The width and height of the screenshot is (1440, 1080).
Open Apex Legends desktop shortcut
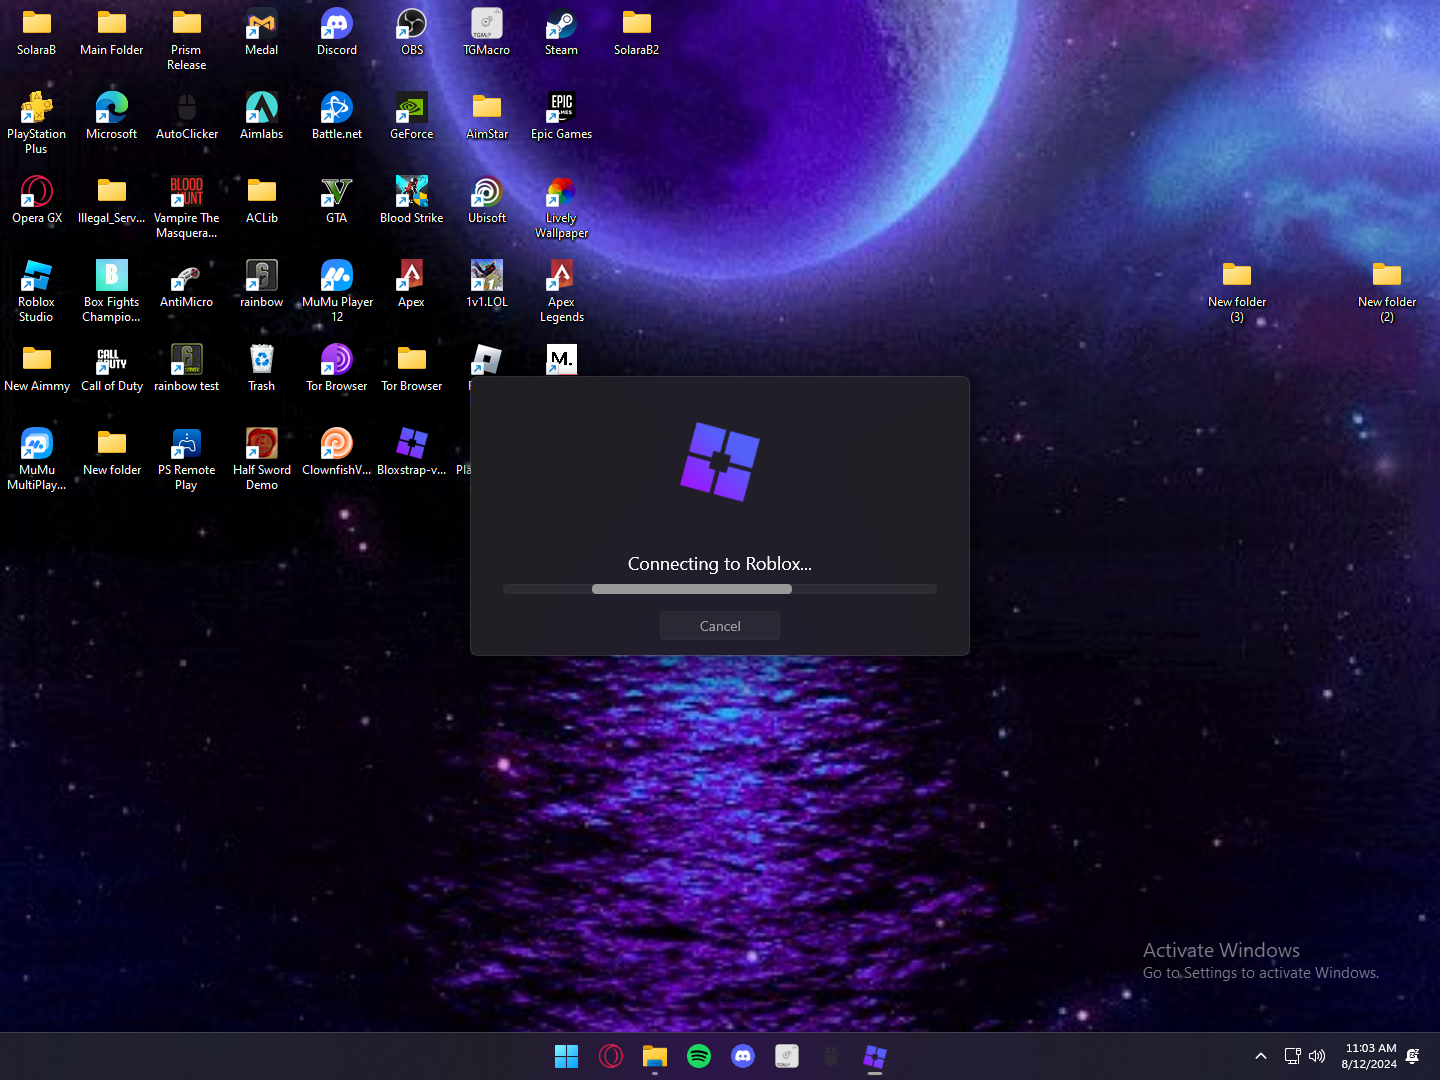pyautogui.click(x=561, y=291)
